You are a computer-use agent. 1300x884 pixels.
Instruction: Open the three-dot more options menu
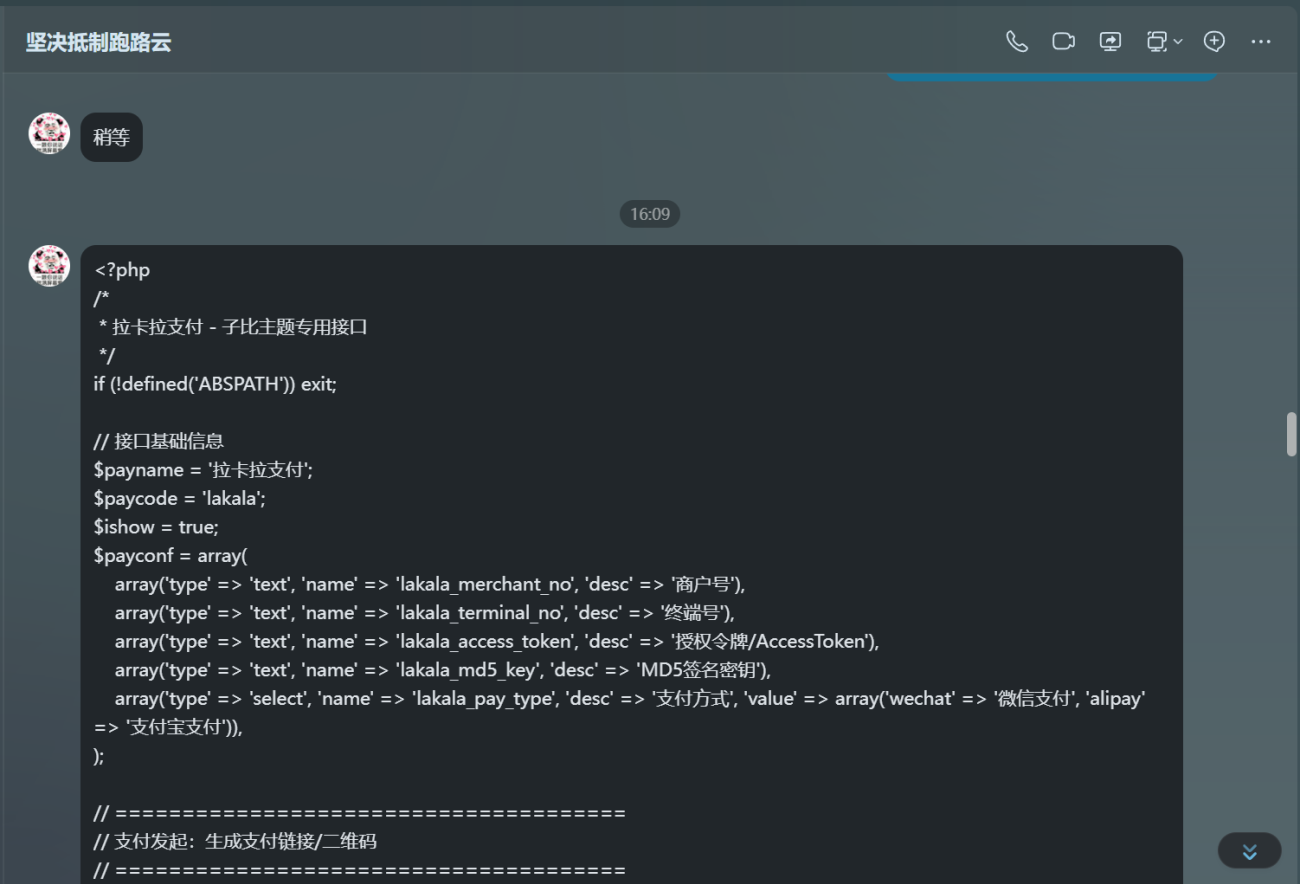pyautogui.click(x=1261, y=41)
